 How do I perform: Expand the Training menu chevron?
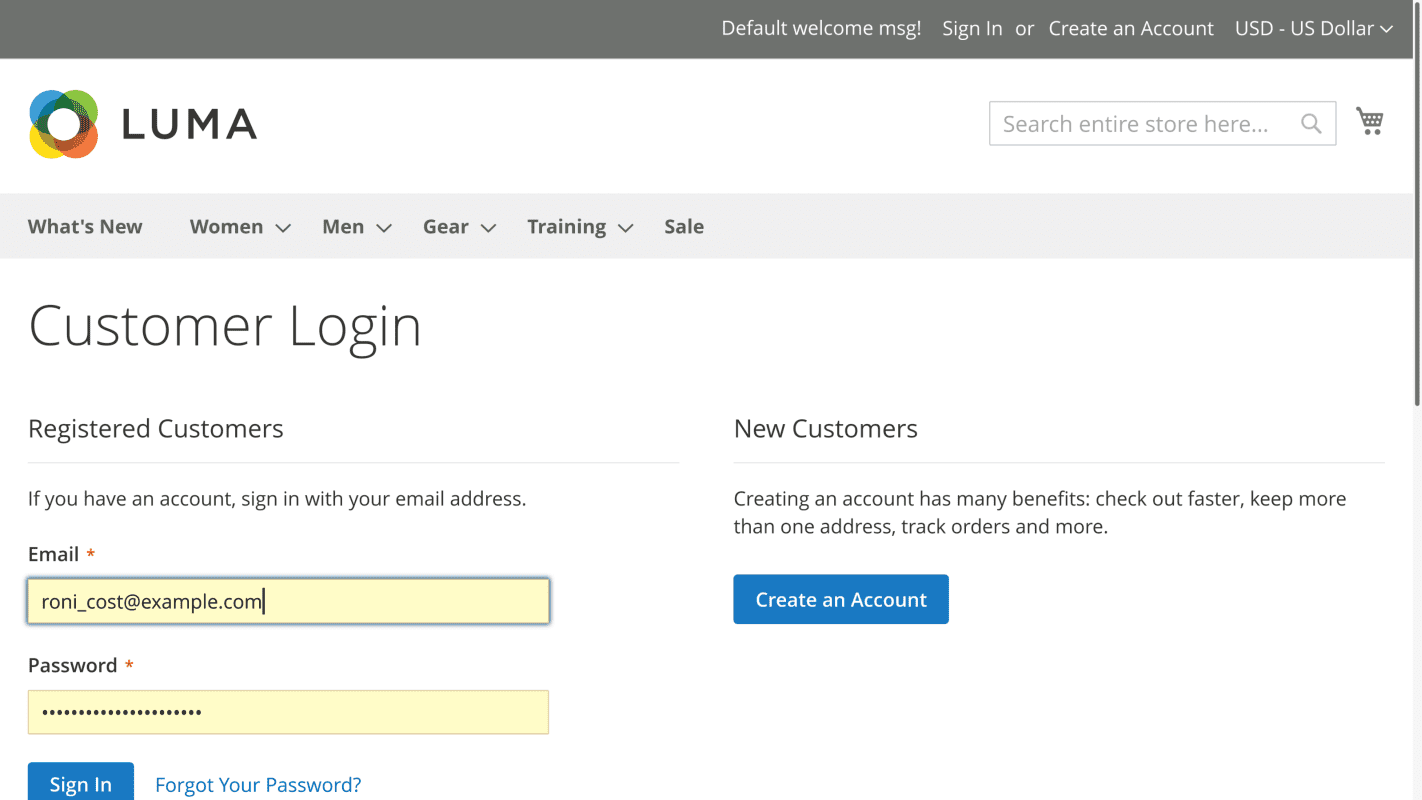coord(626,228)
